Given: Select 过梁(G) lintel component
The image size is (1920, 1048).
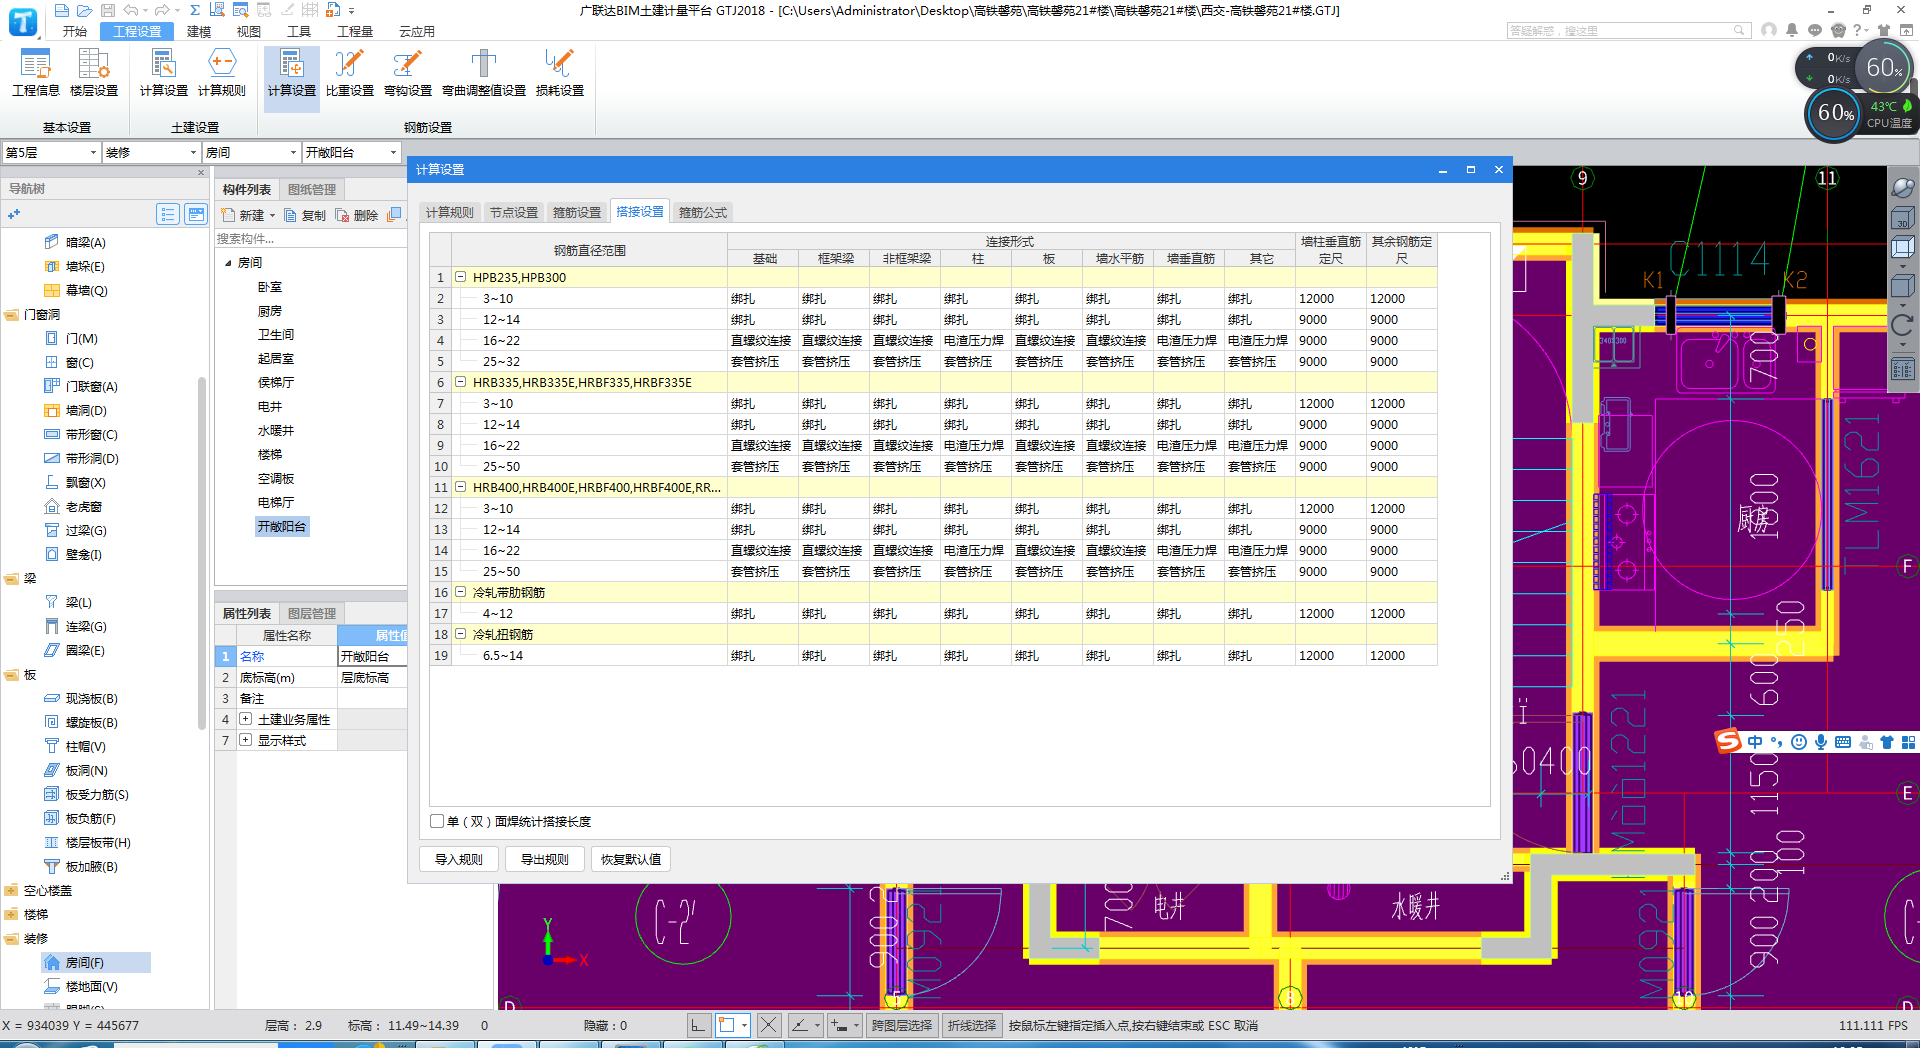Looking at the screenshot, I should point(75,530).
